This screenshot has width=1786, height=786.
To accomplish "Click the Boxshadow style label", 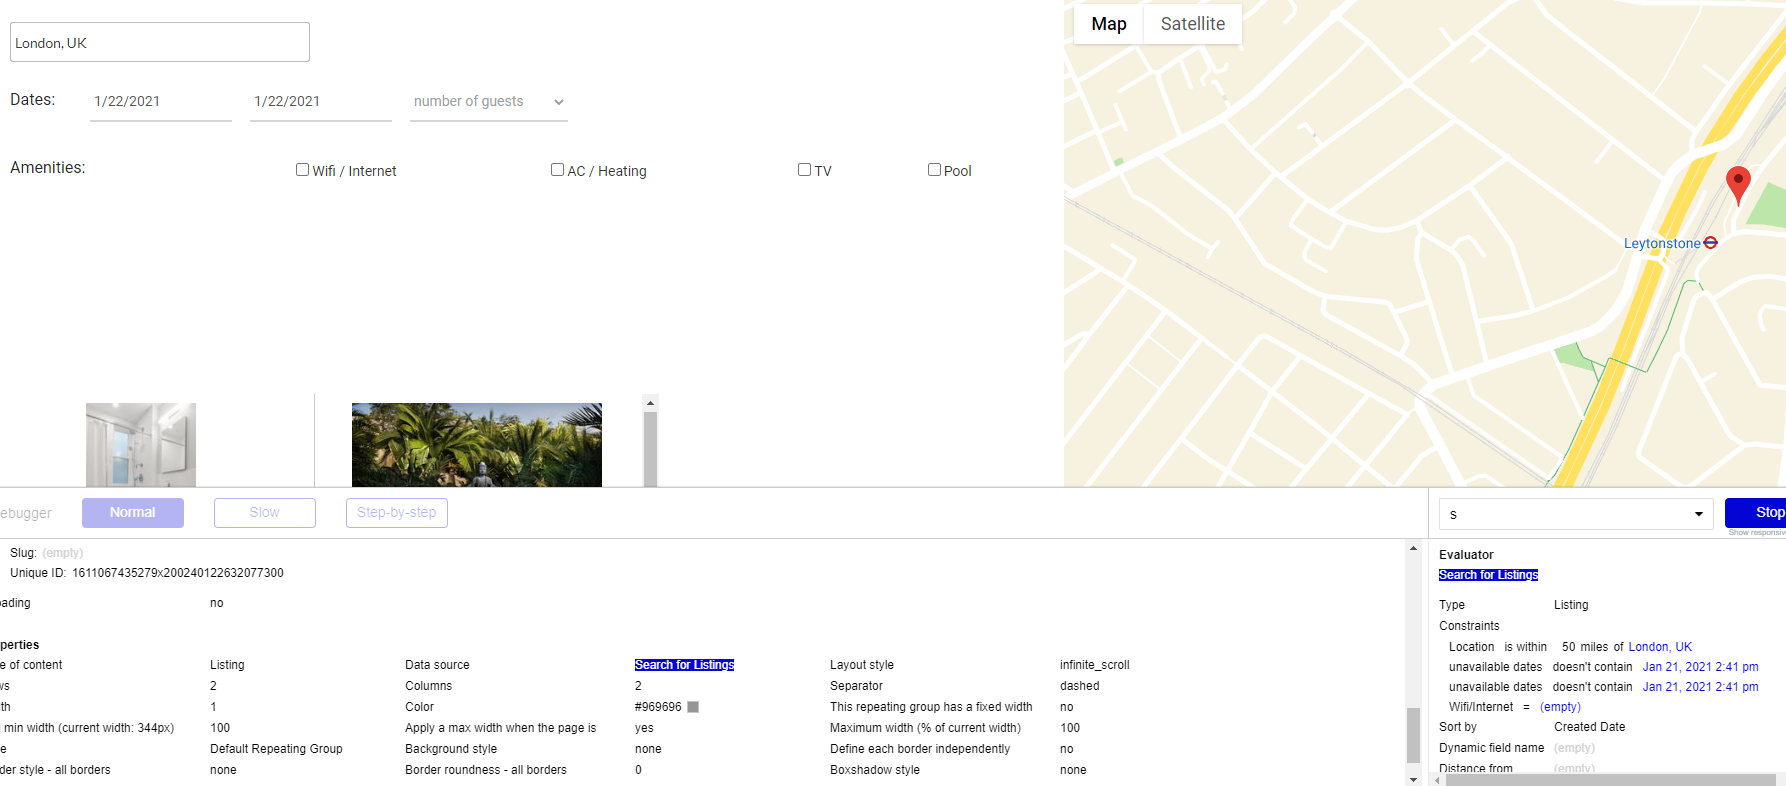I will pos(874,770).
